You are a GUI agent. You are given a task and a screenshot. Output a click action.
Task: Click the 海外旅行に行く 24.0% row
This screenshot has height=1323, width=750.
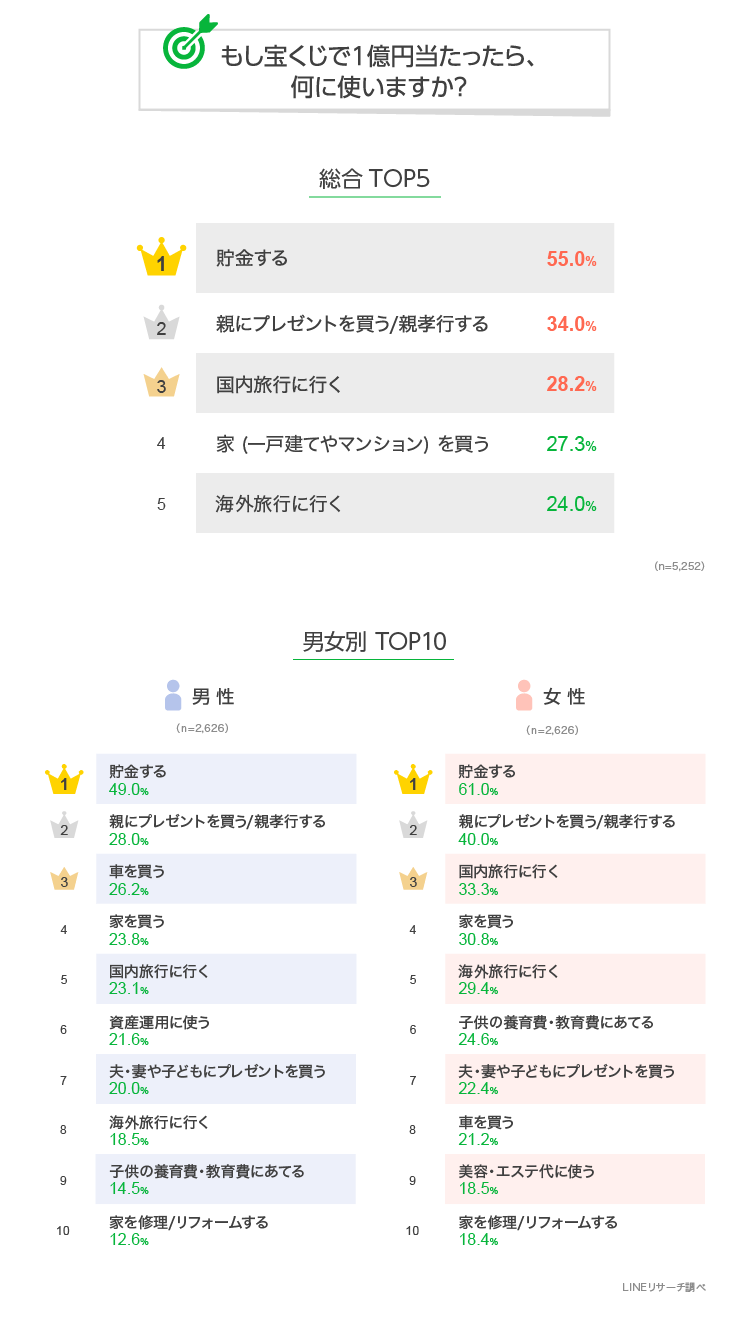(404, 503)
